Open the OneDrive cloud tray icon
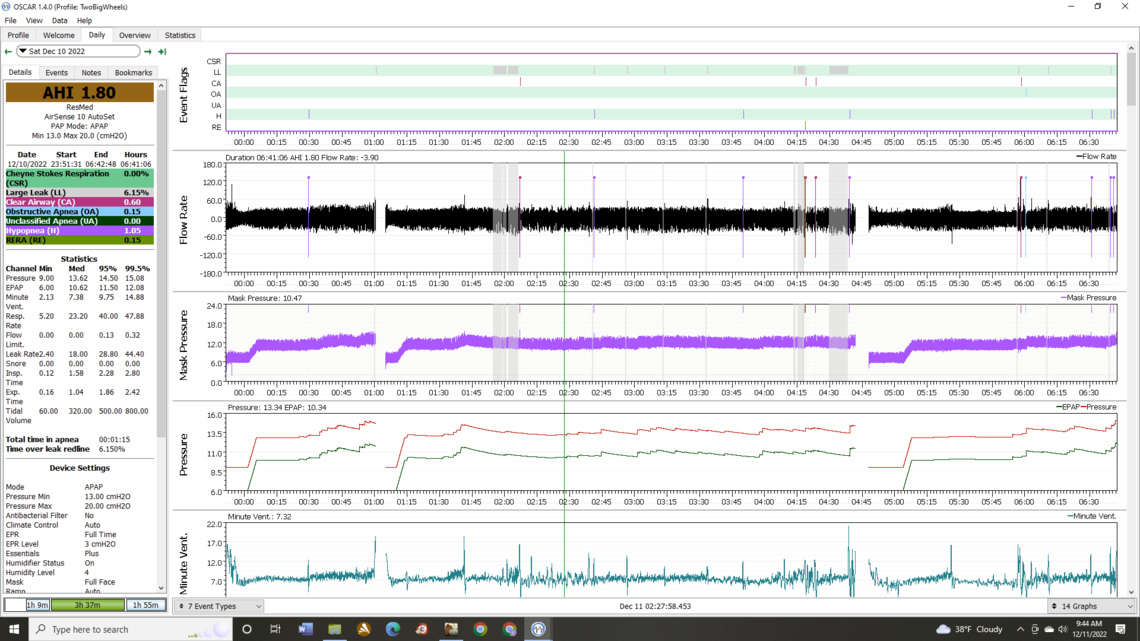This screenshot has height=641, width=1140. point(1049,629)
